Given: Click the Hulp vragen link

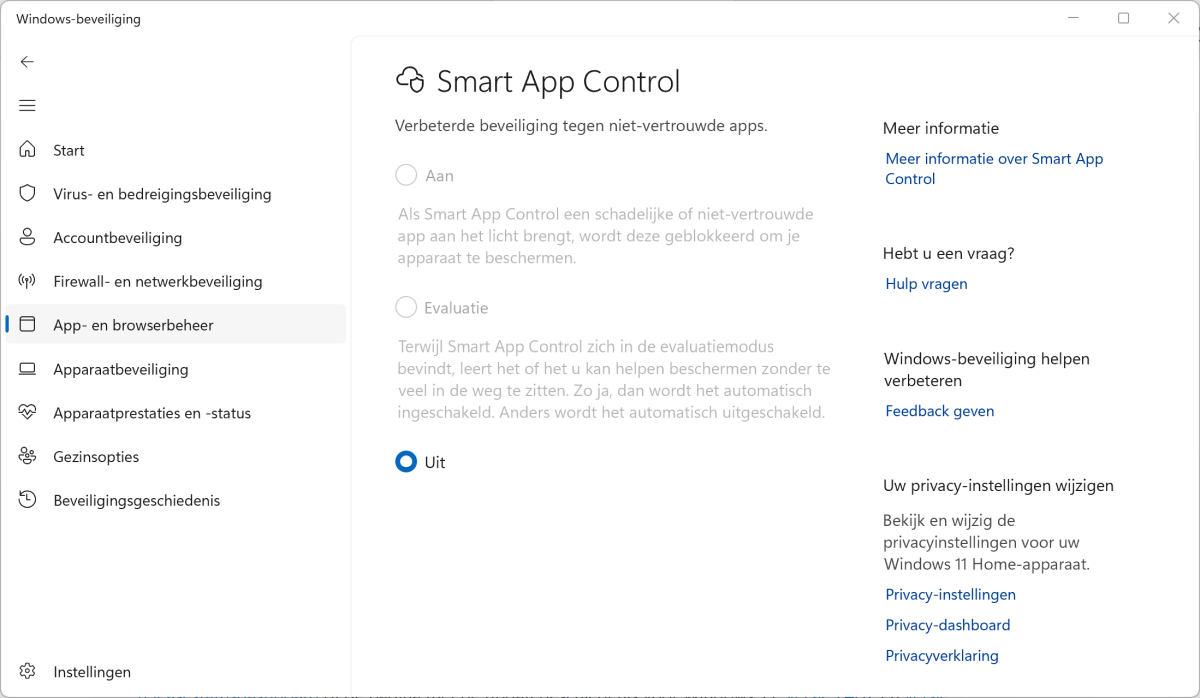Looking at the screenshot, I should coord(926,284).
